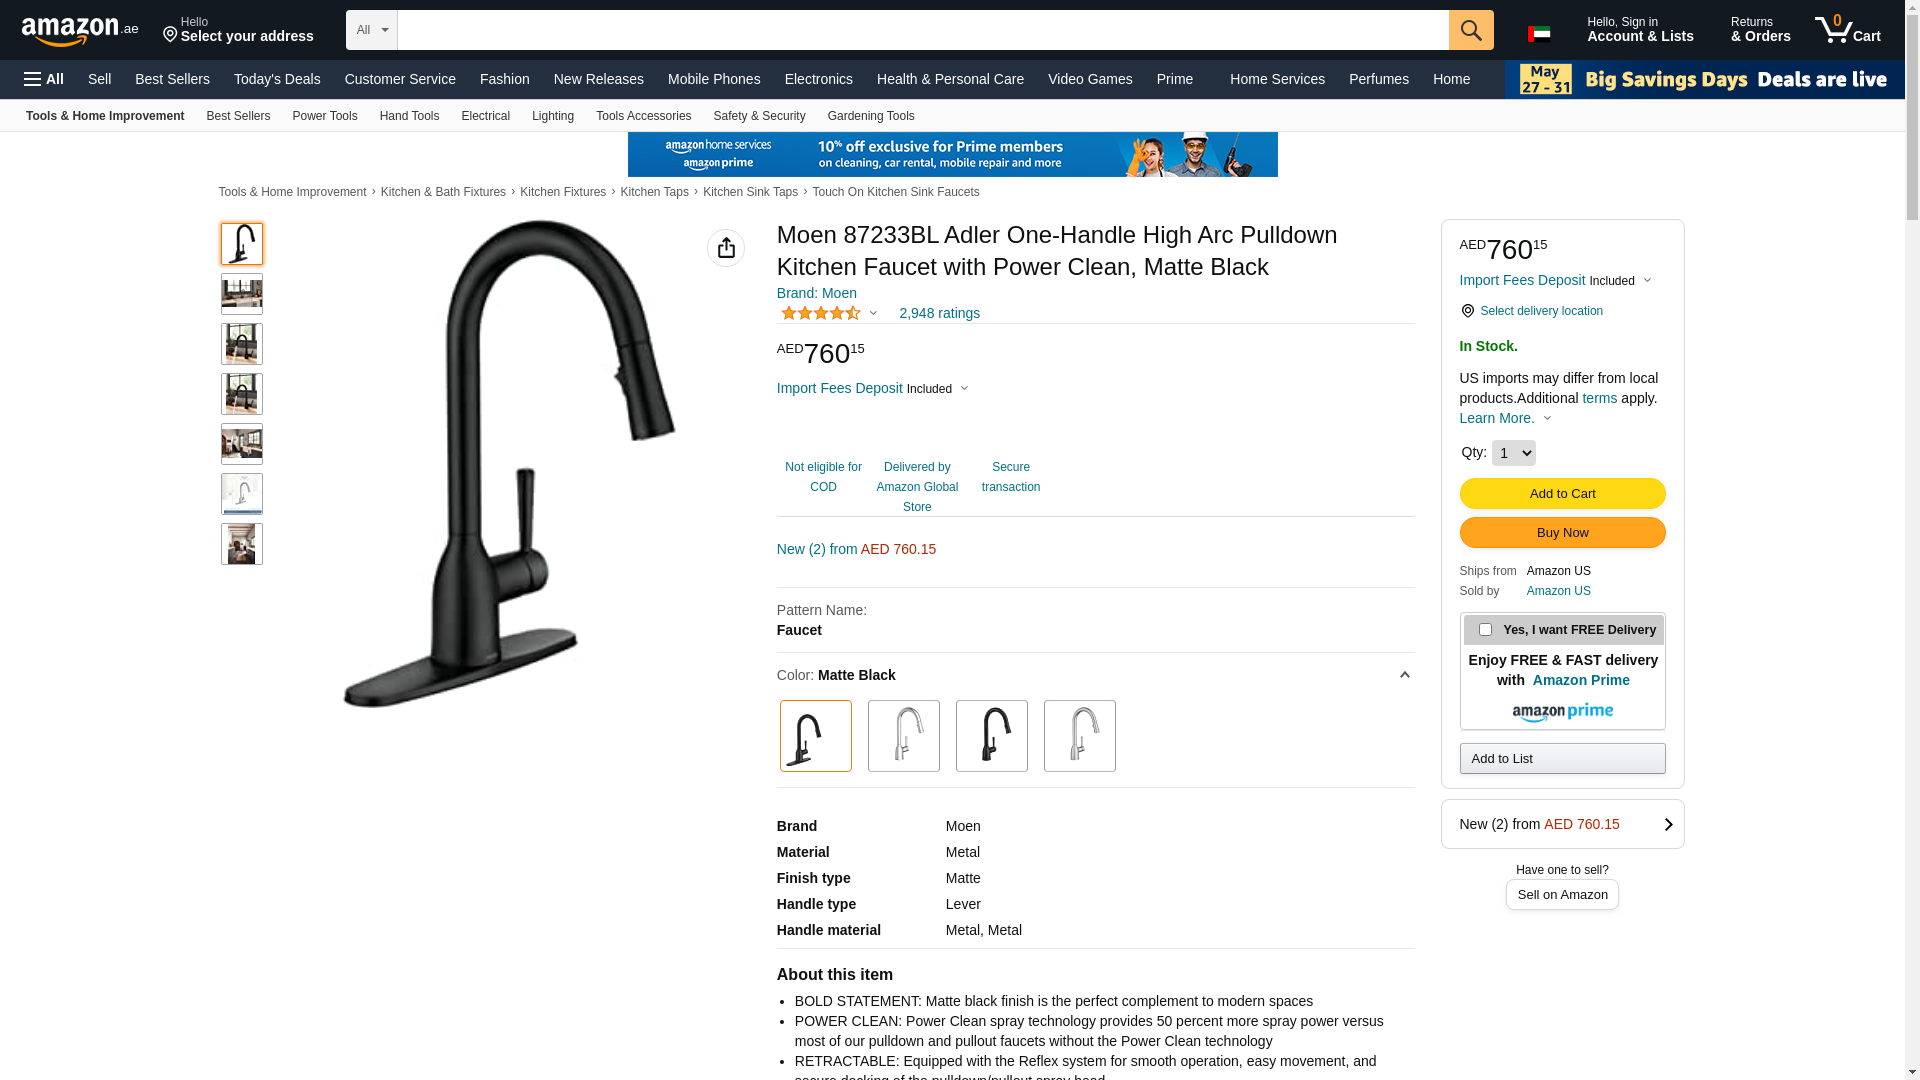The width and height of the screenshot is (1920, 1080).
Task: Collapse the Color Matte Black section
Action: (x=1404, y=675)
